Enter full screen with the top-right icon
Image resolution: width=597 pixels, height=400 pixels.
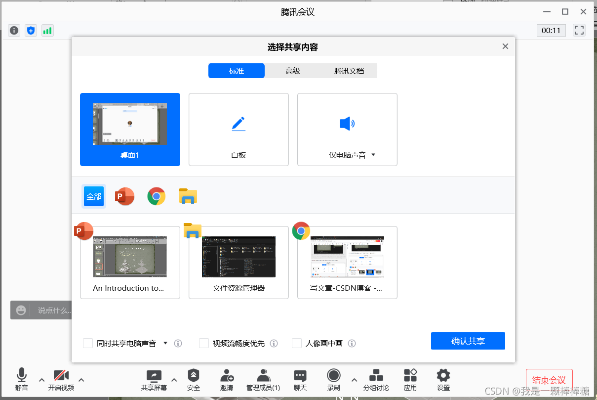579,30
